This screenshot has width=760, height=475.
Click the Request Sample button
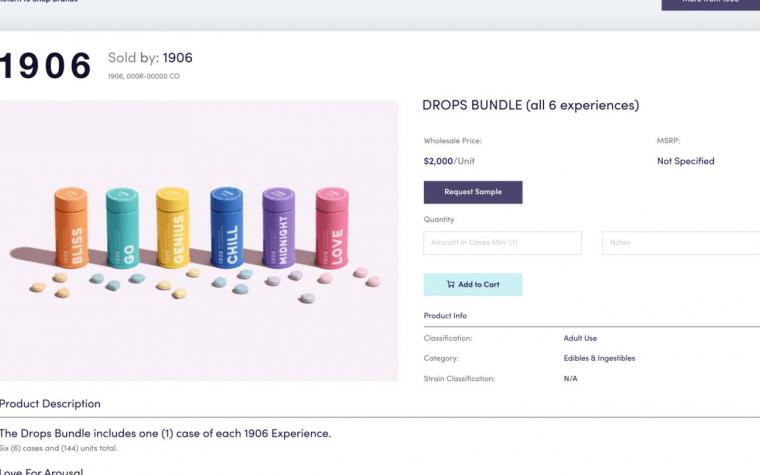[x=473, y=192]
